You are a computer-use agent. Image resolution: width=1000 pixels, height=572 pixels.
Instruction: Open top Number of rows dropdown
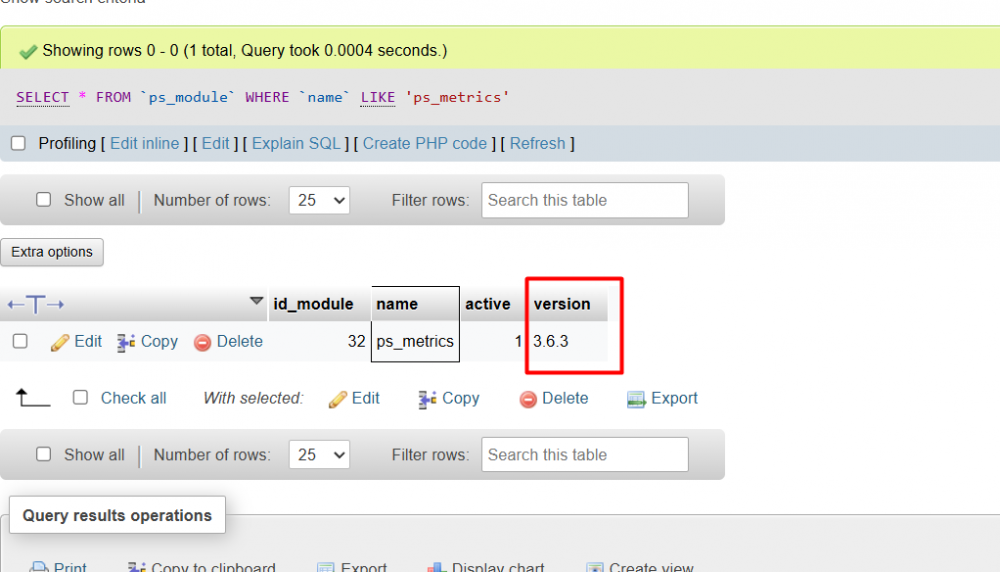pos(319,200)
